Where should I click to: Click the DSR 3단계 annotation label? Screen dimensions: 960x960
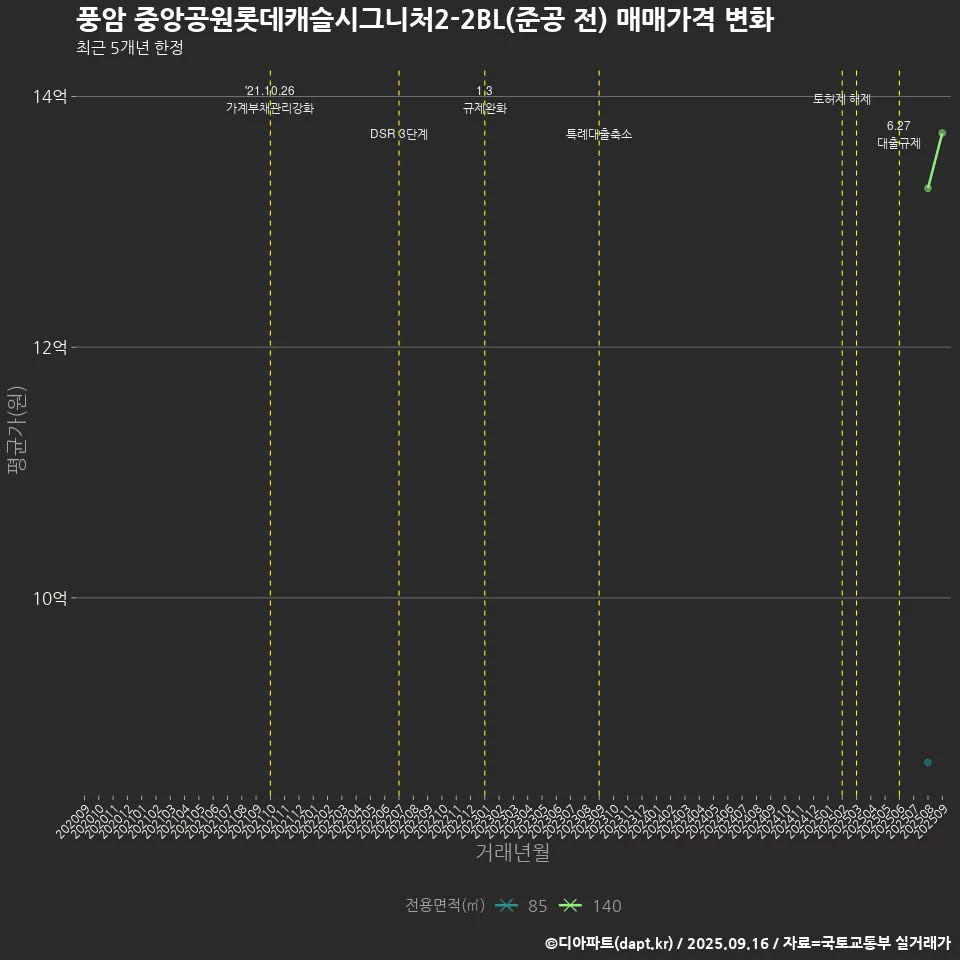coord(399,133)
